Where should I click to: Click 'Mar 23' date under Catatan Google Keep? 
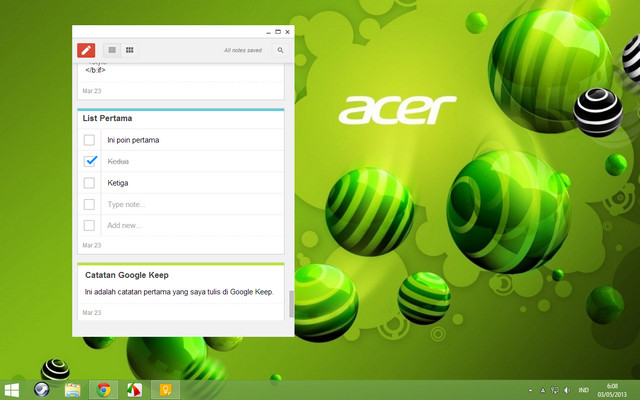click(91, 313)
